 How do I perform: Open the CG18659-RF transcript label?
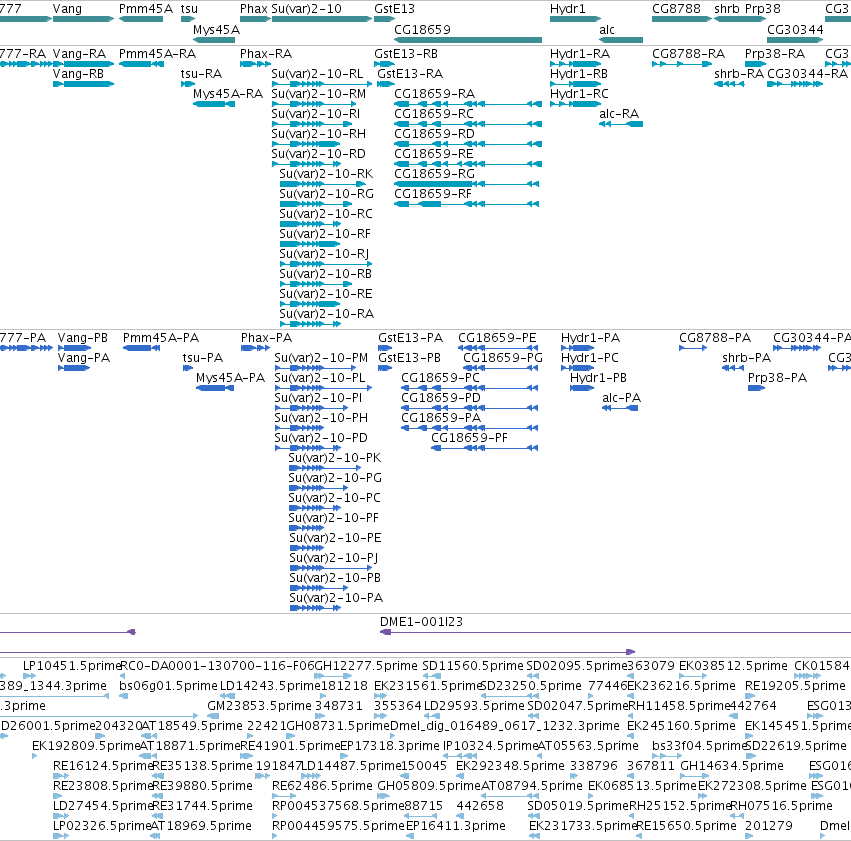point(433,194)
